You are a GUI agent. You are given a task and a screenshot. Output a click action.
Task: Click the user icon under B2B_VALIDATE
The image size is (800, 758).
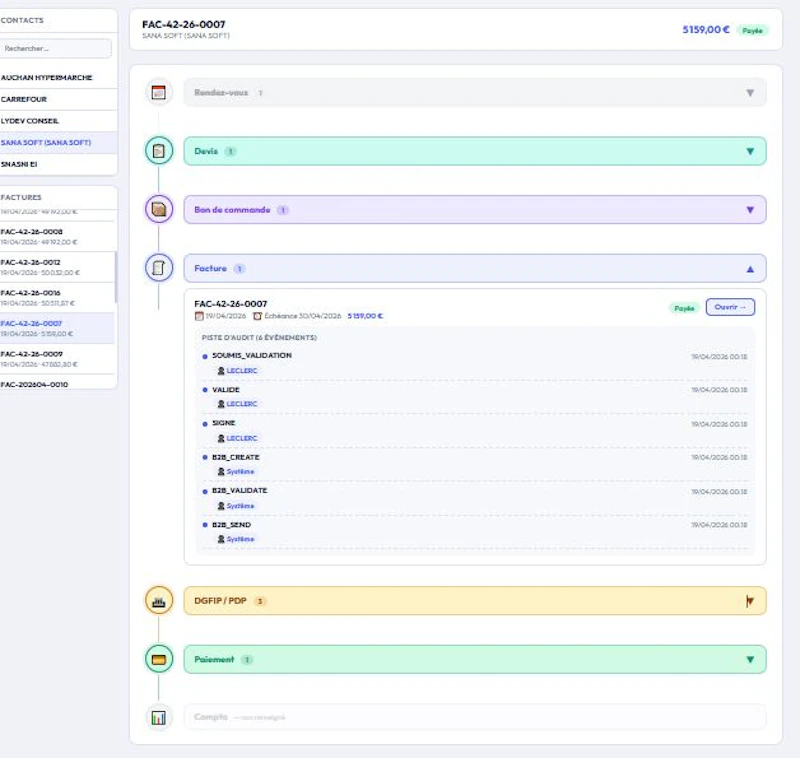point(221,506)
